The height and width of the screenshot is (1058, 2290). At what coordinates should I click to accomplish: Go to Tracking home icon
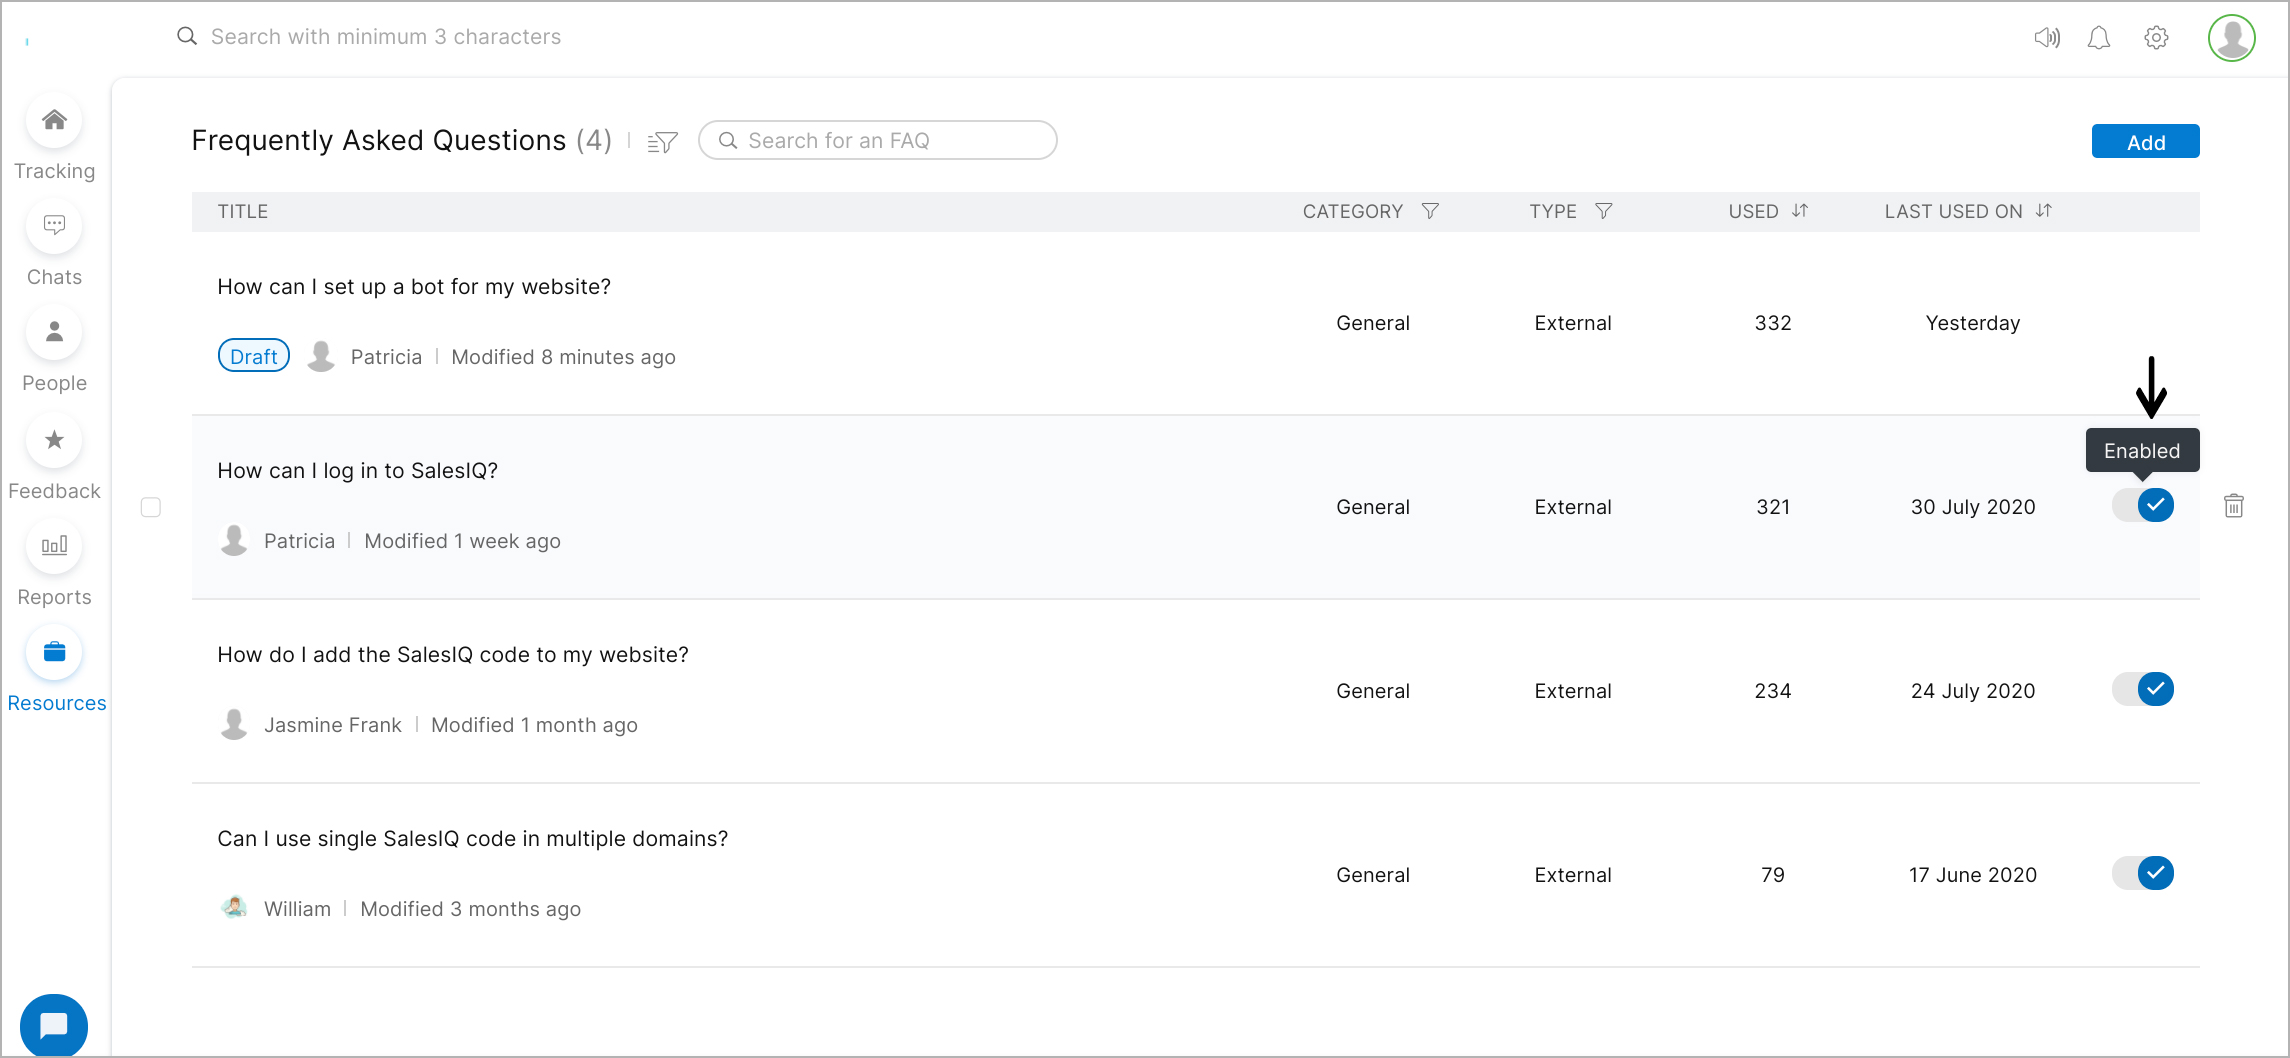[54, 121]
